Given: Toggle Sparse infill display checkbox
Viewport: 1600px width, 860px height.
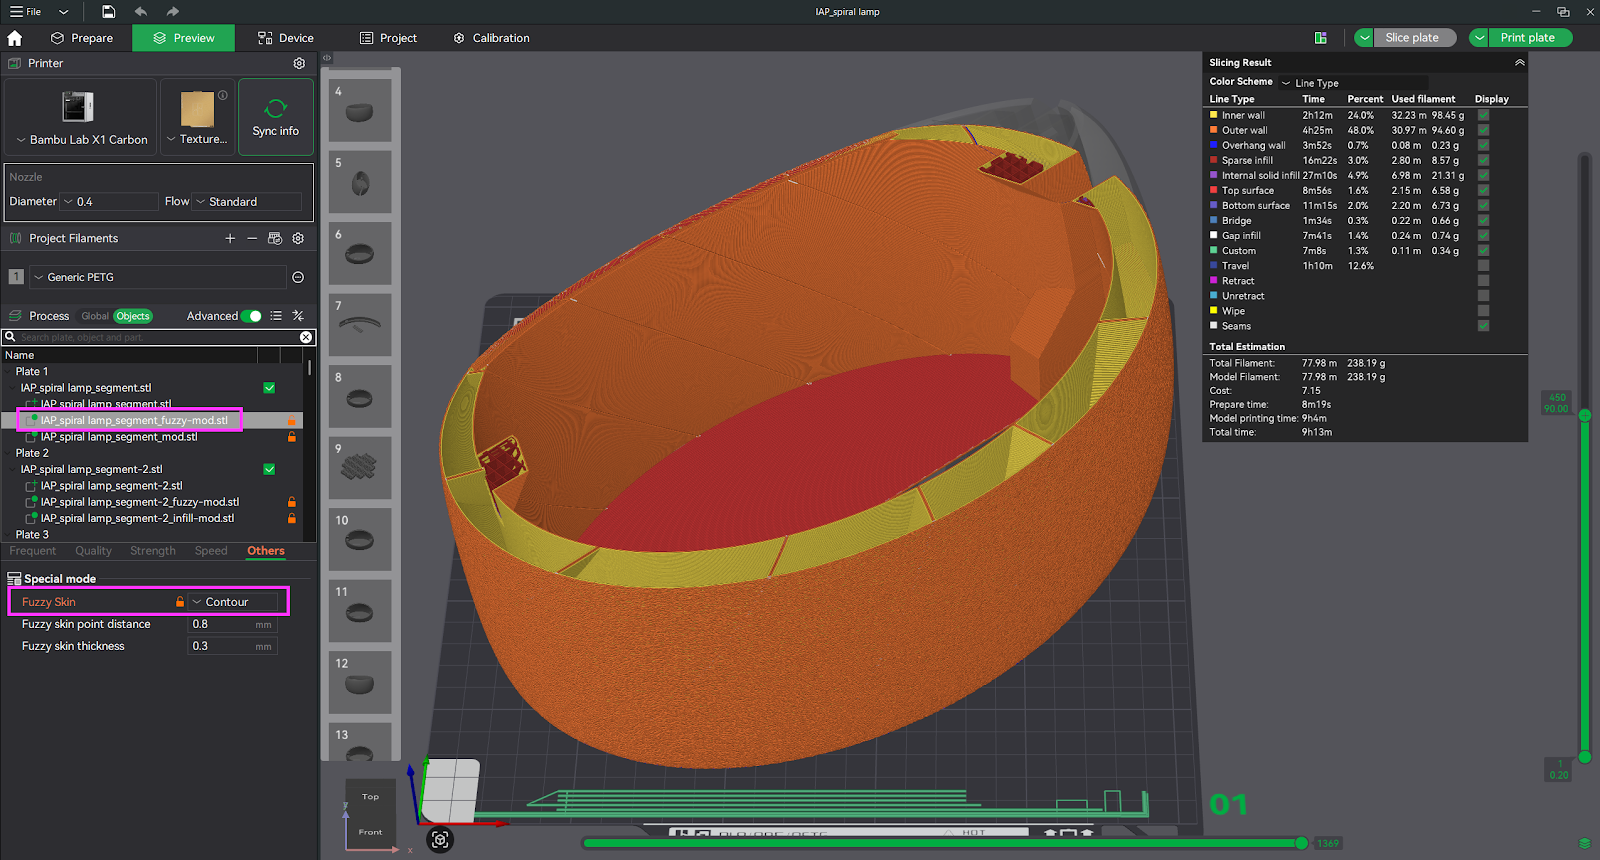Looking at the screenshot, I should [x=1483, y=160].
